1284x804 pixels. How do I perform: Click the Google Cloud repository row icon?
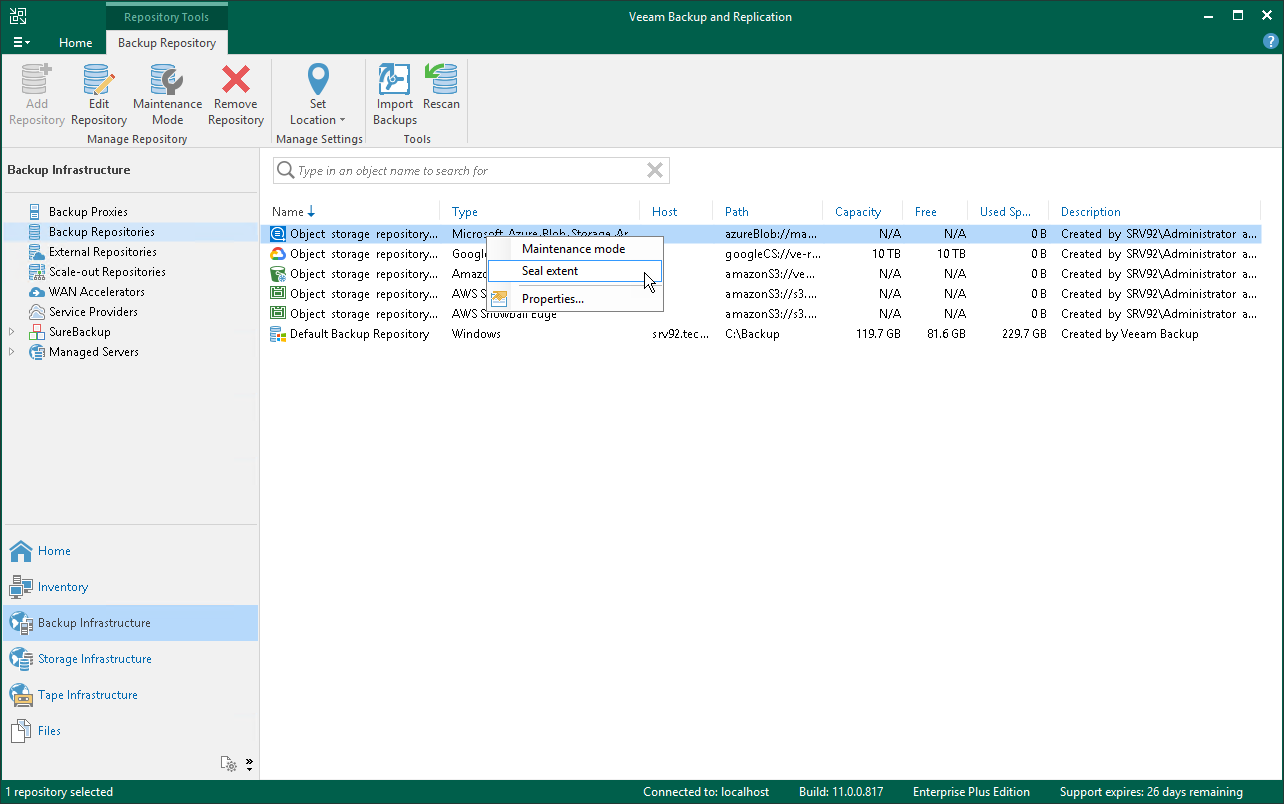278,254
